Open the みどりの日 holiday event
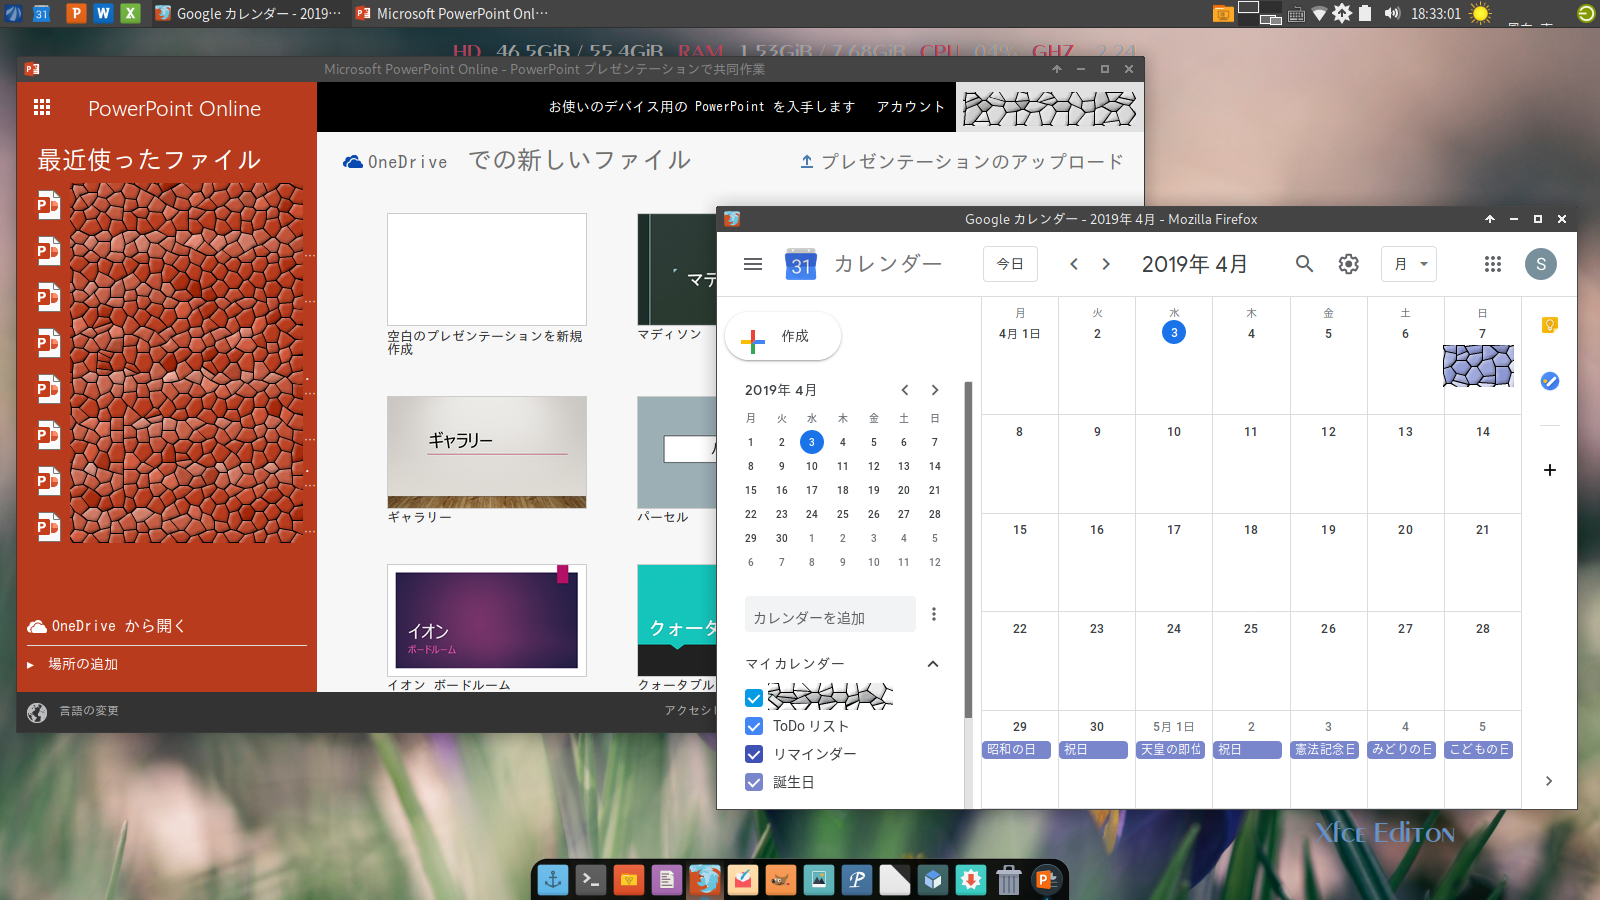The width and height of the screenshot is (1600, 900). tap(1402, 750)
